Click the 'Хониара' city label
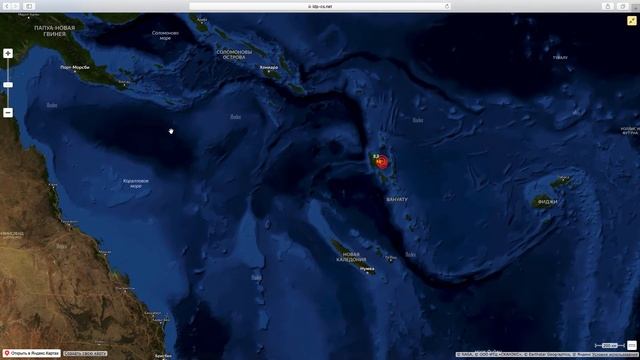 [269, 67]
